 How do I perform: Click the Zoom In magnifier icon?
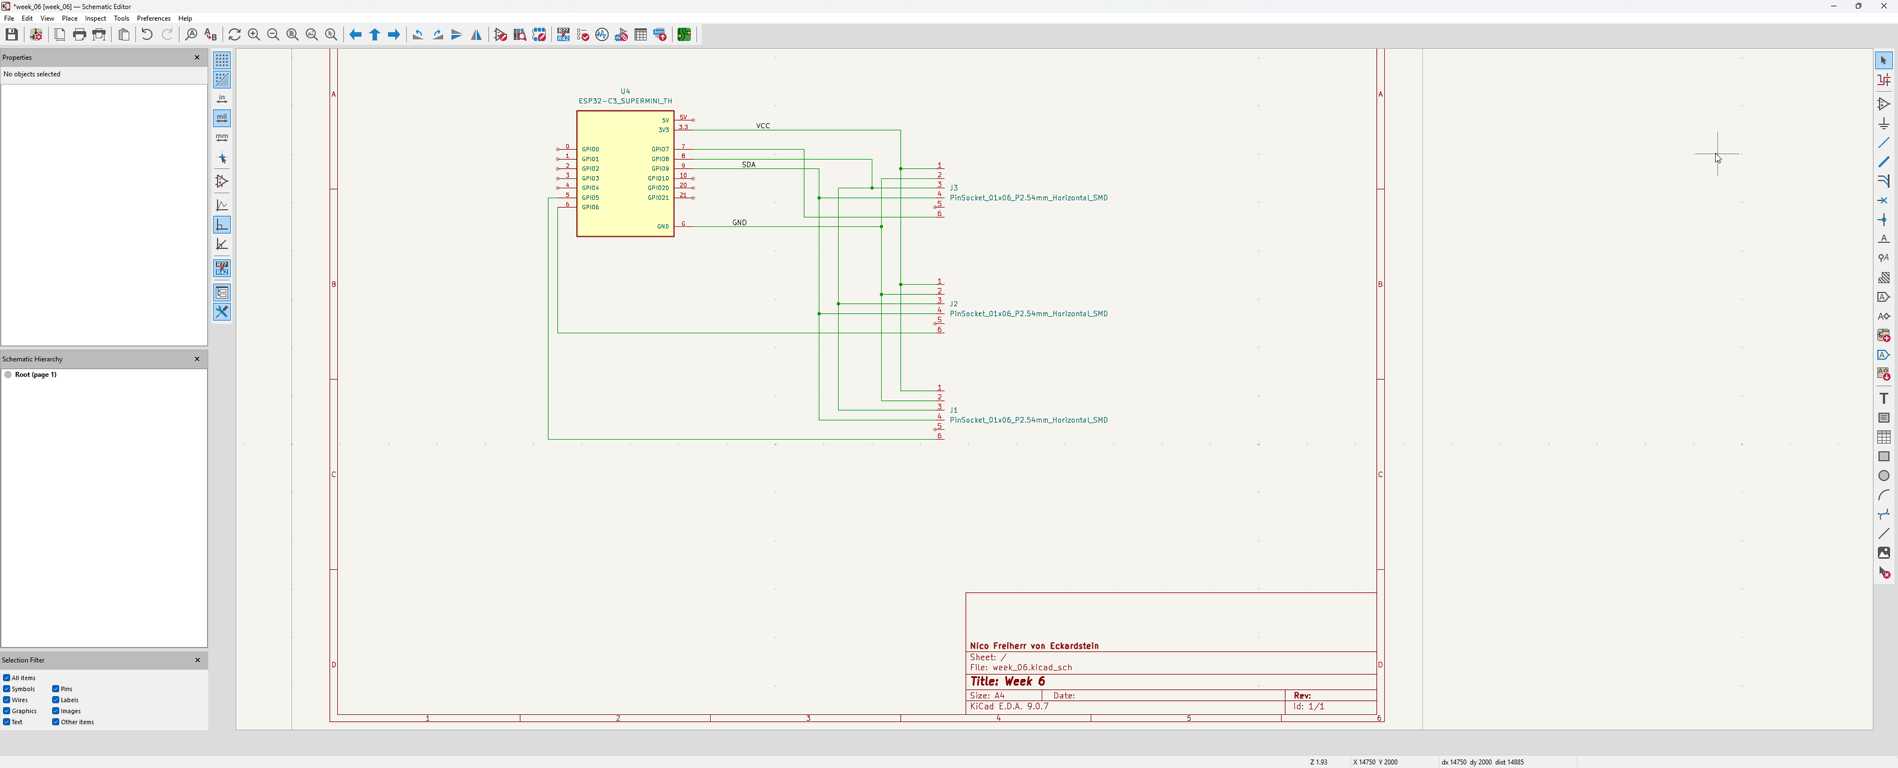coord(254,35)
